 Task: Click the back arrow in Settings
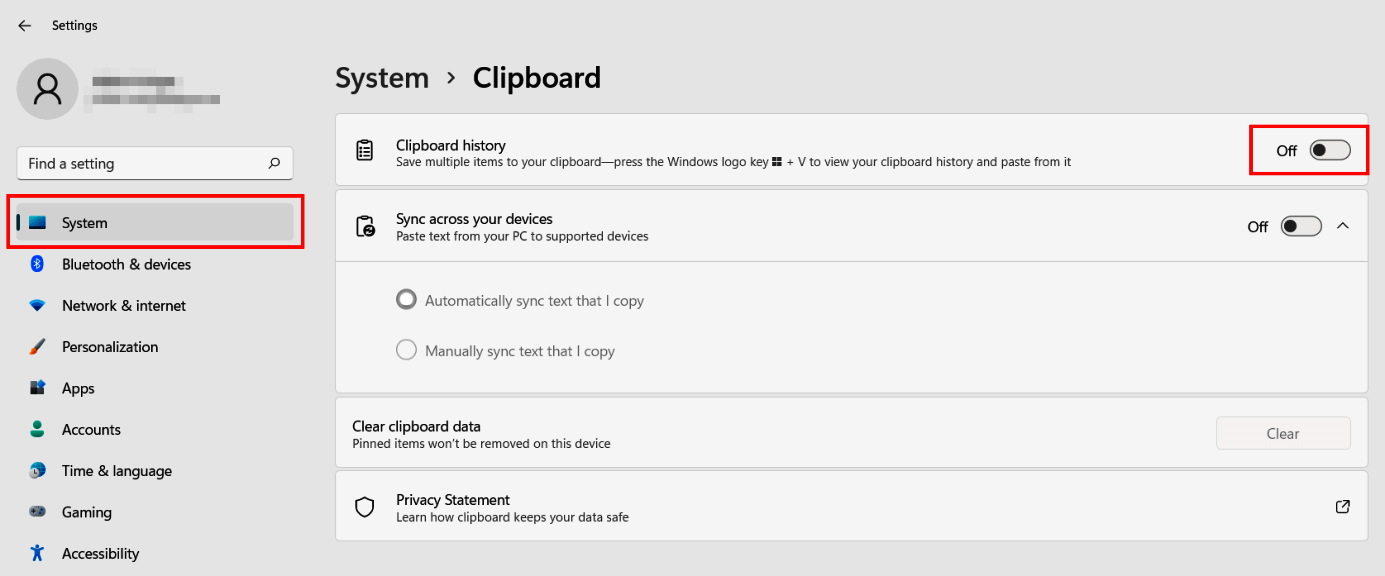pyautogui.click(x=24, y=25)
